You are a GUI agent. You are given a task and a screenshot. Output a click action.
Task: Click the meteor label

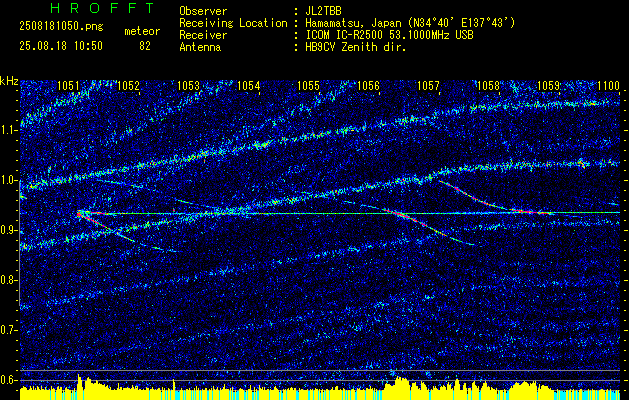point(142,31)
